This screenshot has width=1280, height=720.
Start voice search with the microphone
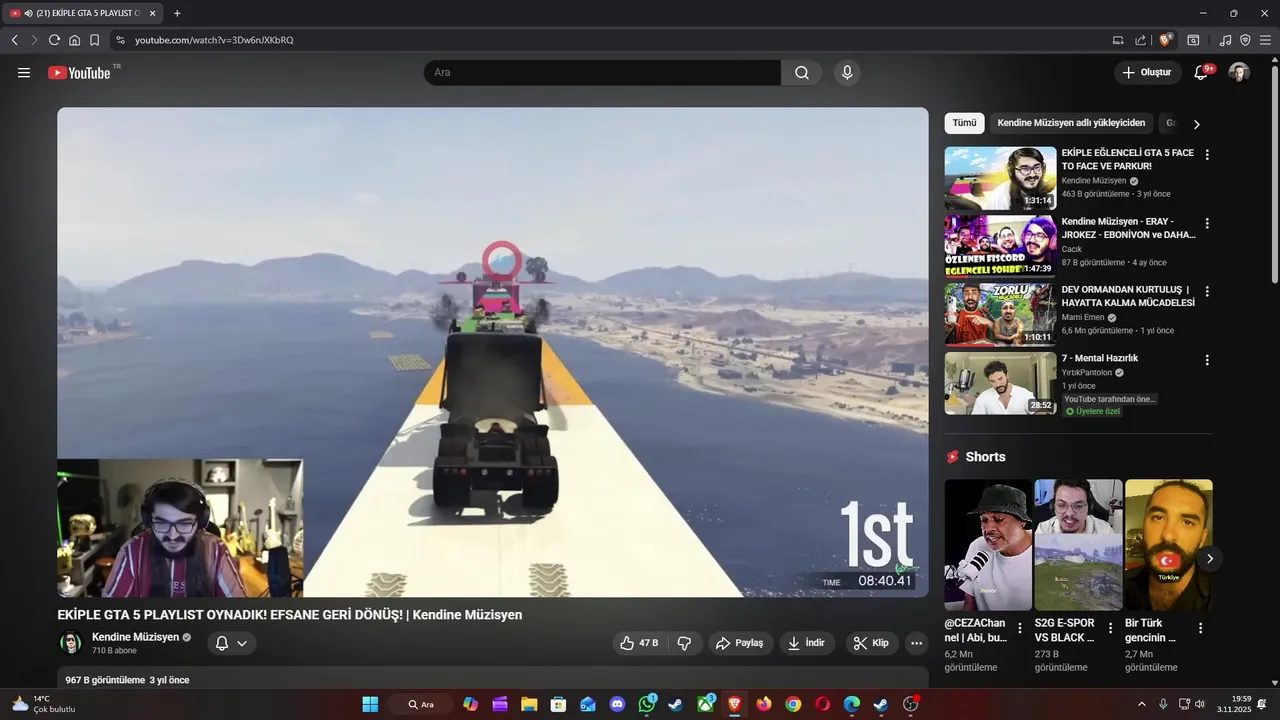pyautogui.click(x=847, y=72)
